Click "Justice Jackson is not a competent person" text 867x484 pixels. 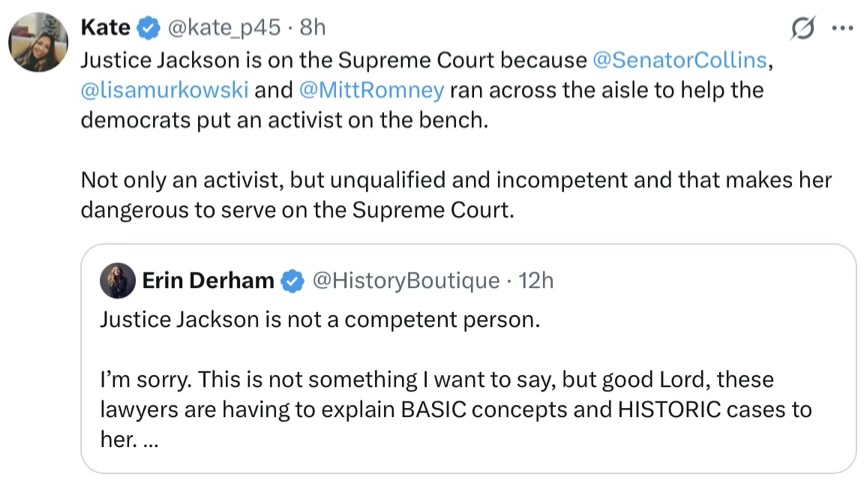pyautogui.click(x=320, y=321)
